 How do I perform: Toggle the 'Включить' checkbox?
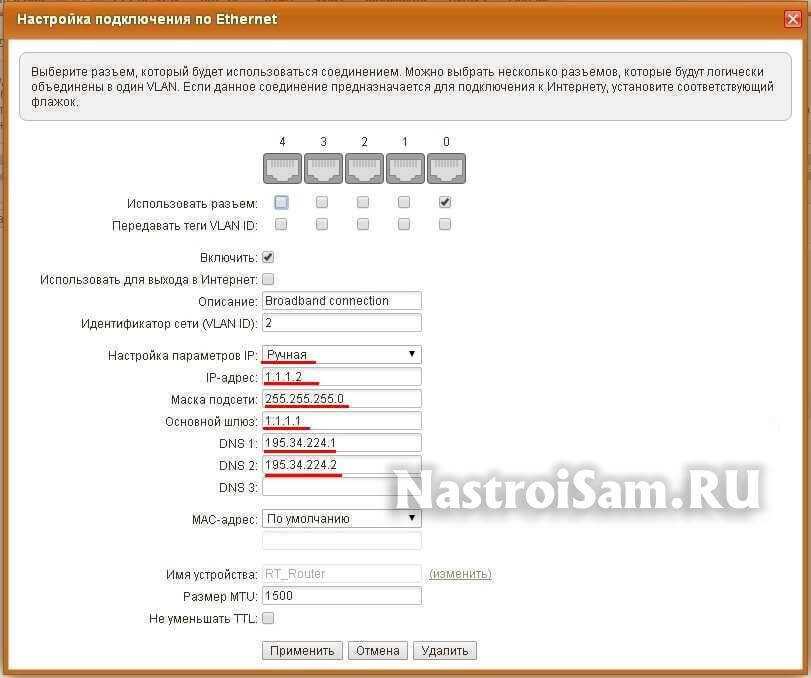point(268,257)
